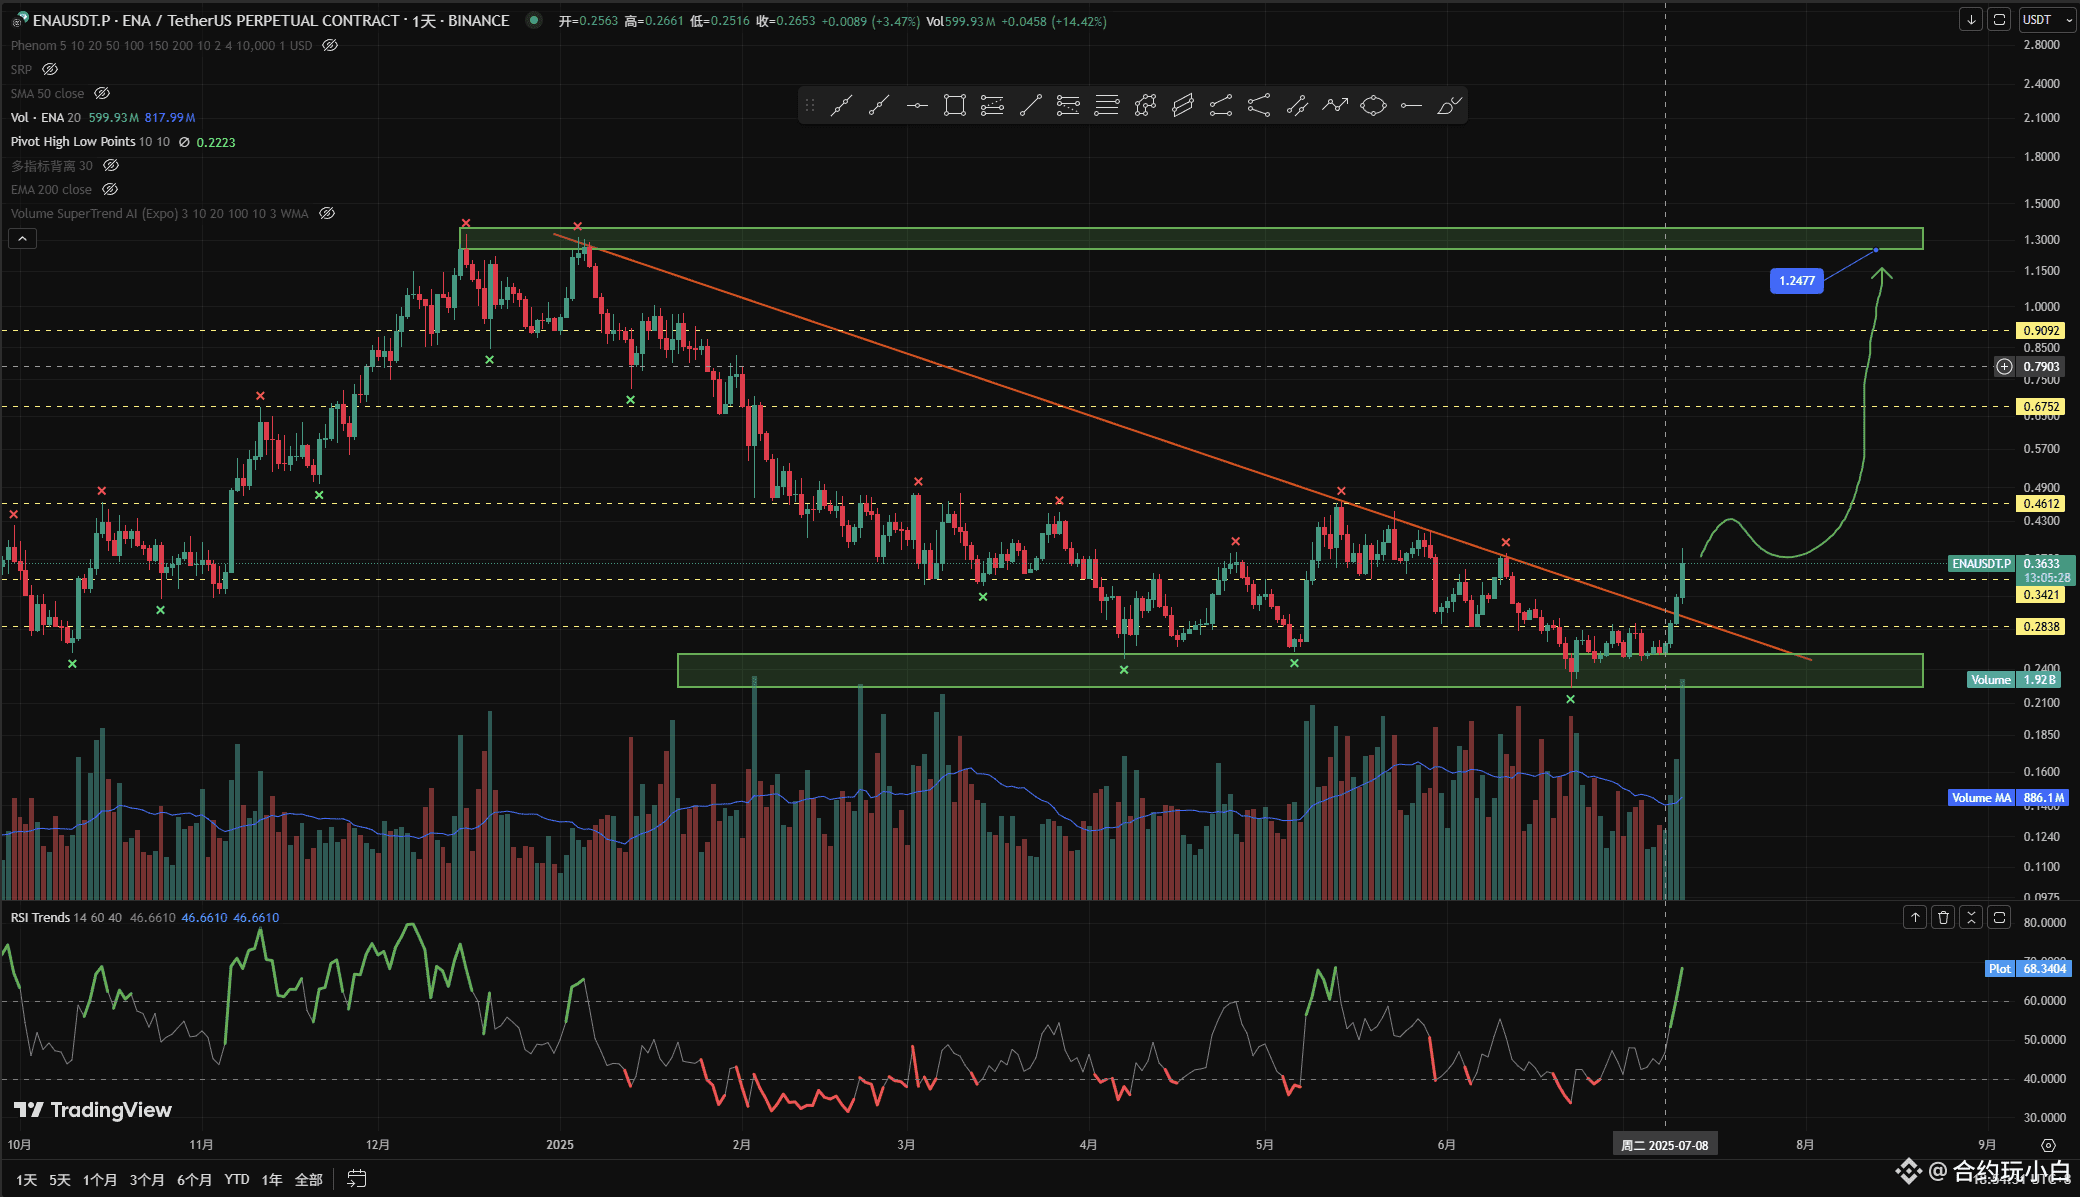The image size is (2080, 1197).
Task: Click the 0.2838 yellow price level label
Action: 2041,627
